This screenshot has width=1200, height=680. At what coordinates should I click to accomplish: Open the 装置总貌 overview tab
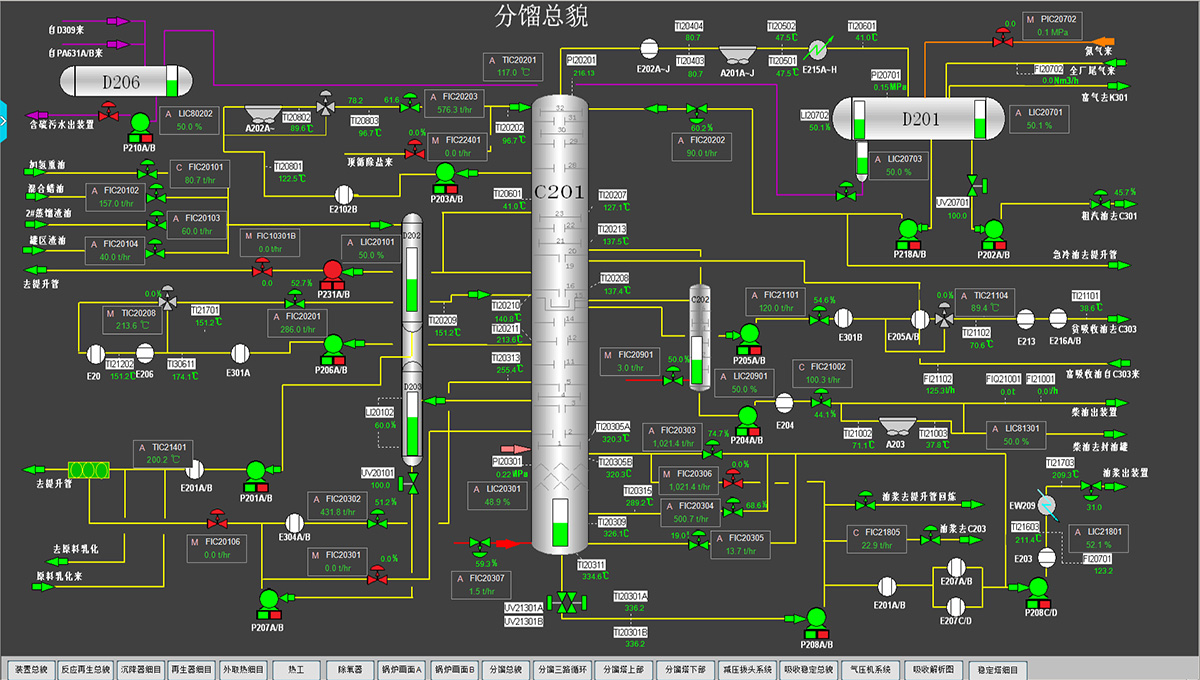(x=28, y=669)
